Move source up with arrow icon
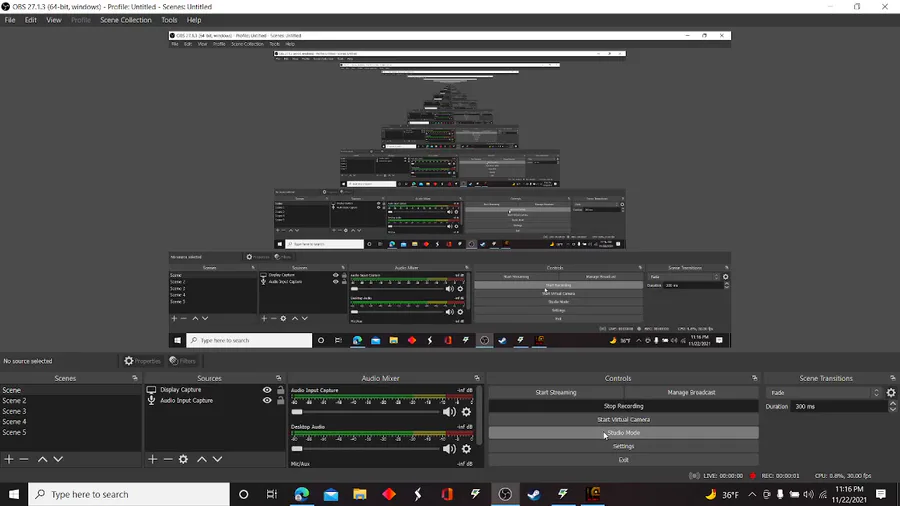This screenshot has width=900, height=506. coord(202,459)
